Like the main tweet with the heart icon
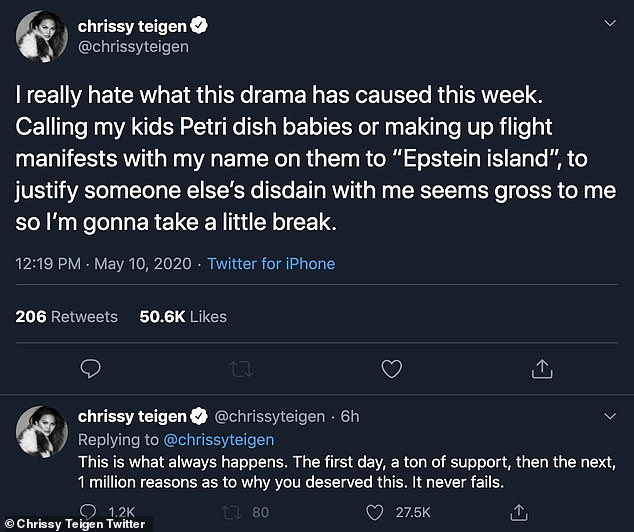The width and height of the screenshot is (634, 532). (392, 369)
